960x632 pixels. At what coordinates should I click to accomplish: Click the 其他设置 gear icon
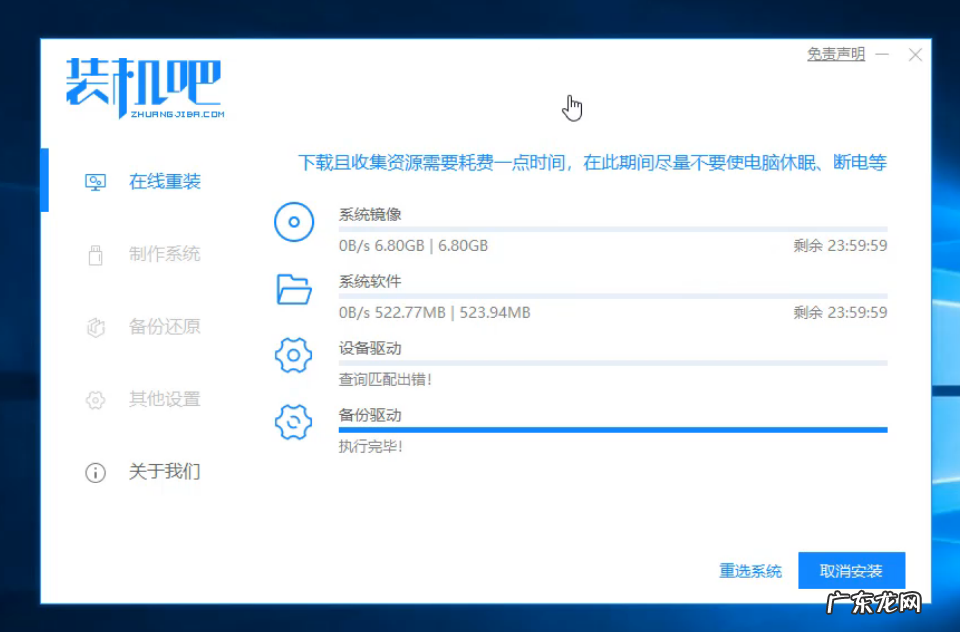pyautogui.click(x=95, y=399)
